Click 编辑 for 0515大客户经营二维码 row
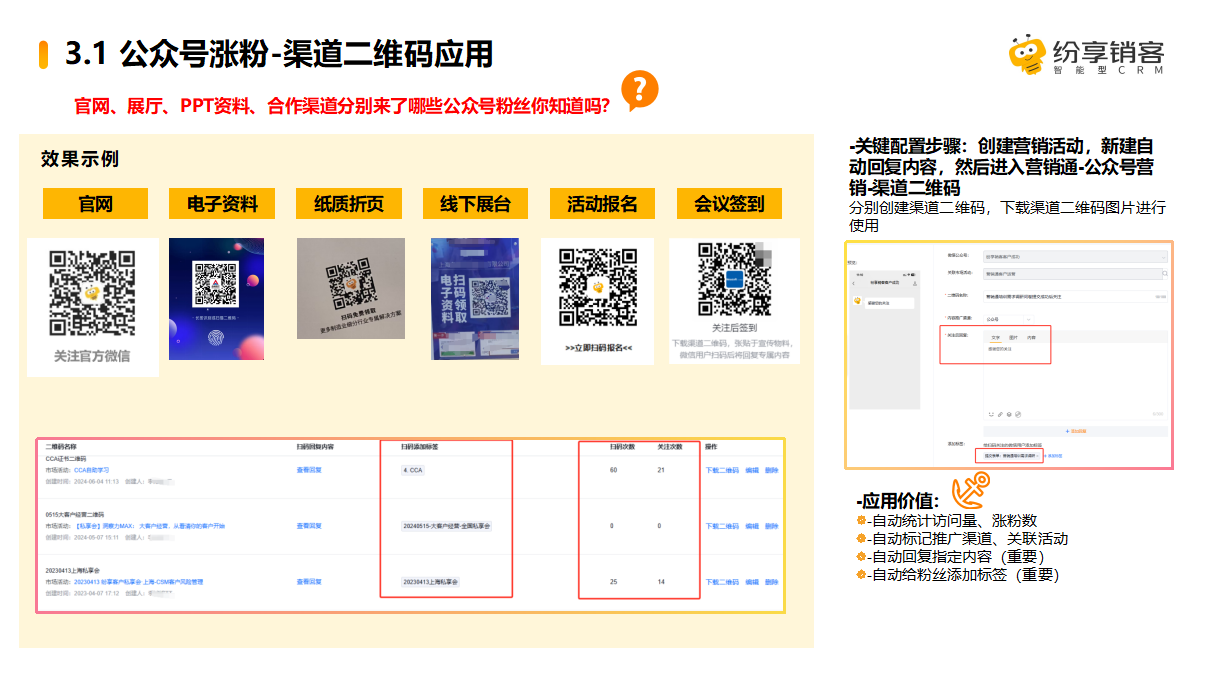Screen dimensions: 1206x678 pyautogui.click(x=752, y=525)
